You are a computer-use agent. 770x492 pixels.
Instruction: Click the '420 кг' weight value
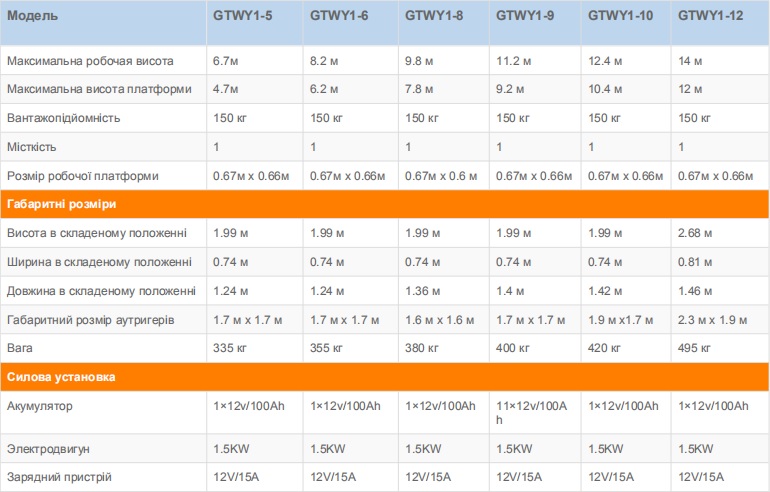click(x=604, y=348)
